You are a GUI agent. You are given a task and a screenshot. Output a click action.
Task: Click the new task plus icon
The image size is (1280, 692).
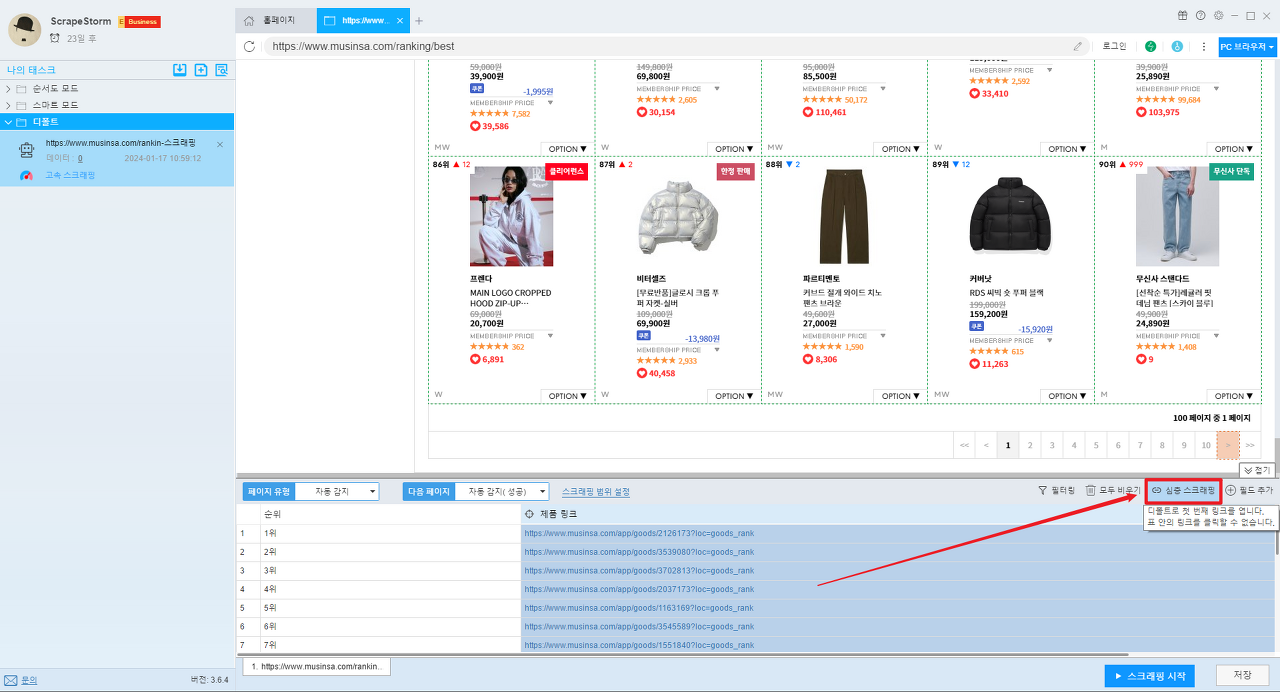pyautogui.click(x=201, y=70)
